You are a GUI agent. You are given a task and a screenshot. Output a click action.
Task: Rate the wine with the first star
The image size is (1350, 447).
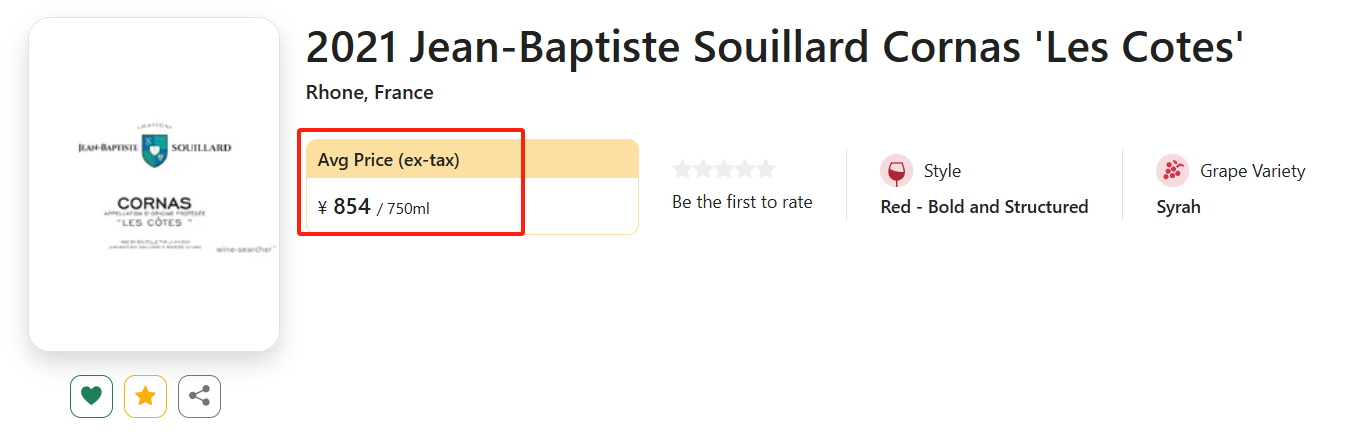683,169
